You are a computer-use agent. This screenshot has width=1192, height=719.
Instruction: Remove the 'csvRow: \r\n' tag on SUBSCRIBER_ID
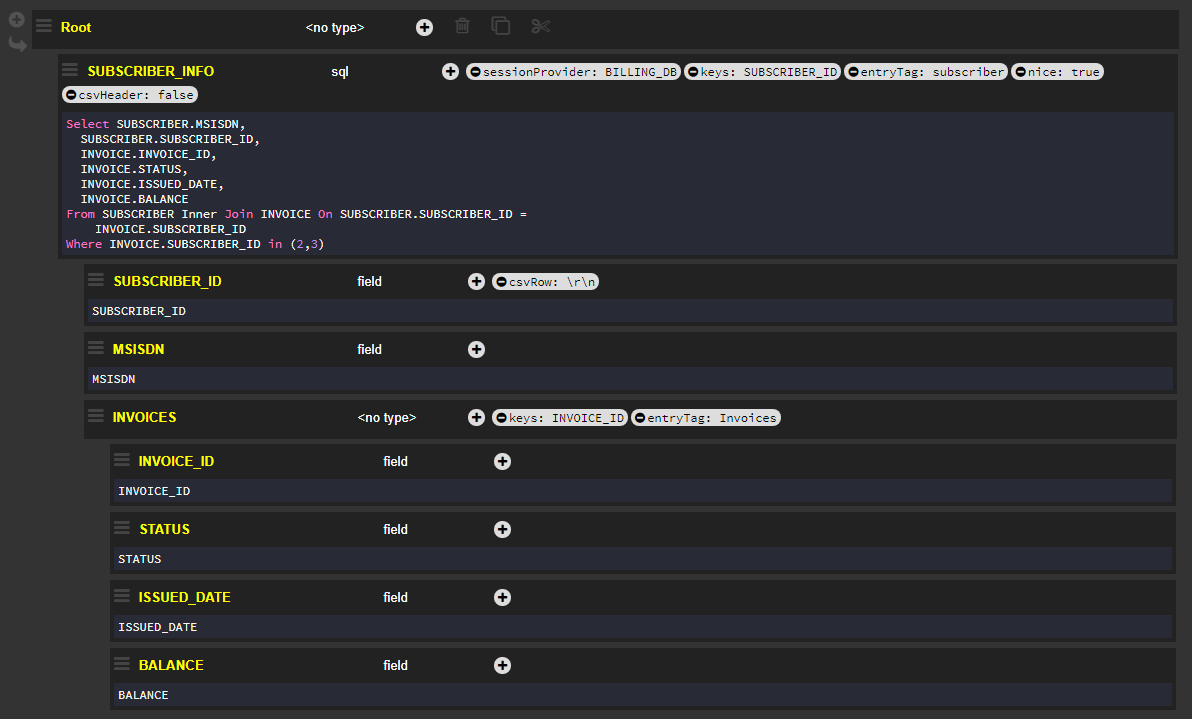pos(501,282)
